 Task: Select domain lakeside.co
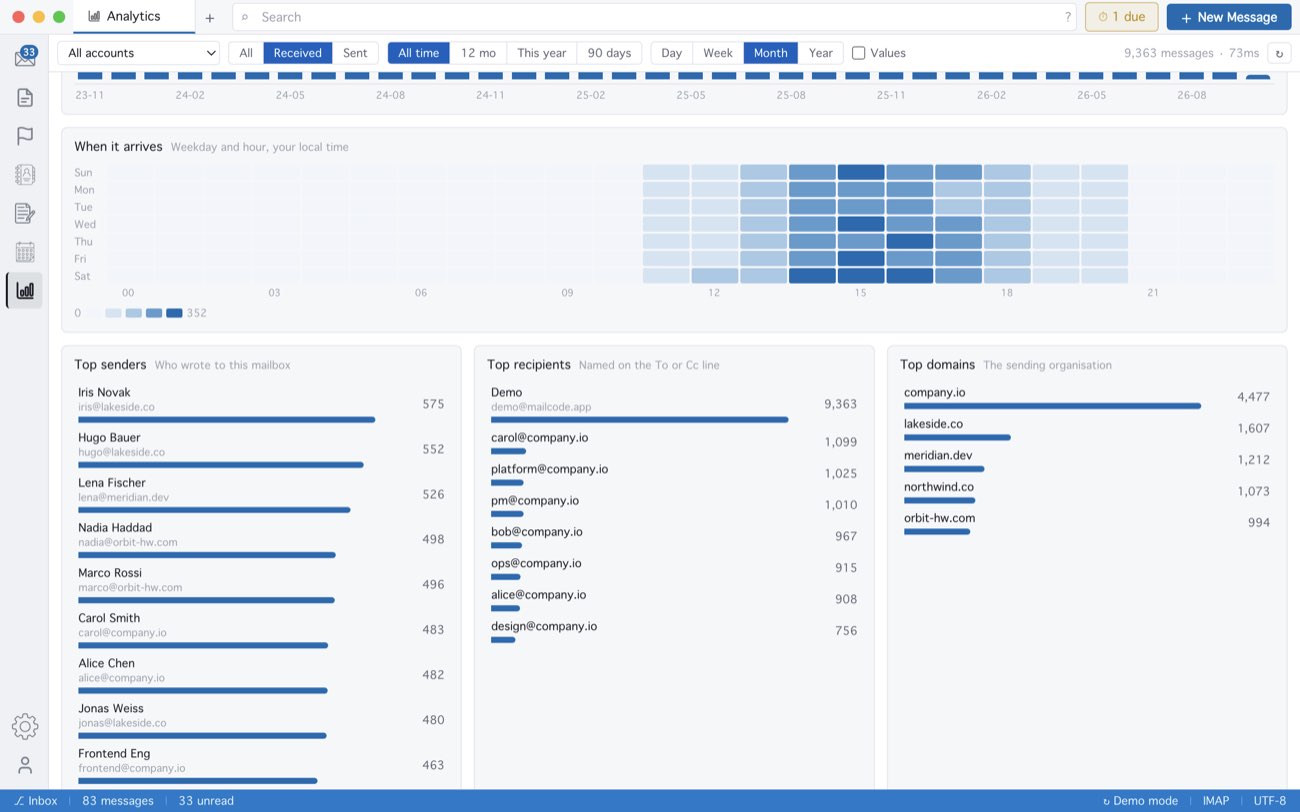(x=1087, y=429)
